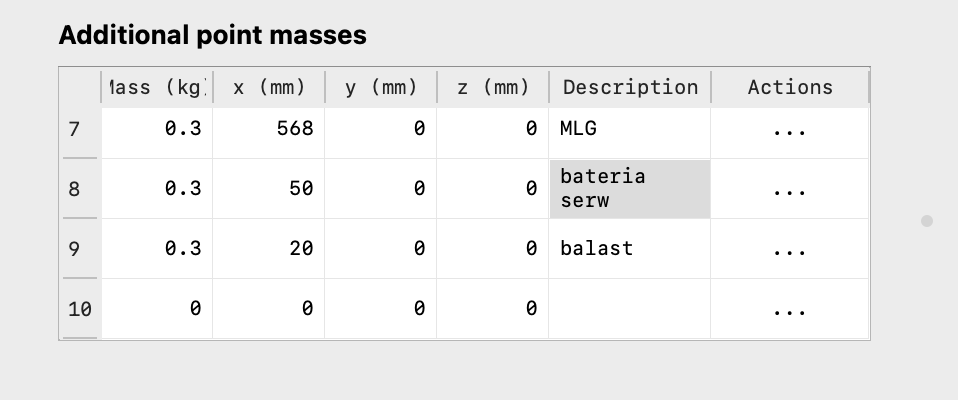Select row header number 7
958x400 pixels.
pos(80,129)
